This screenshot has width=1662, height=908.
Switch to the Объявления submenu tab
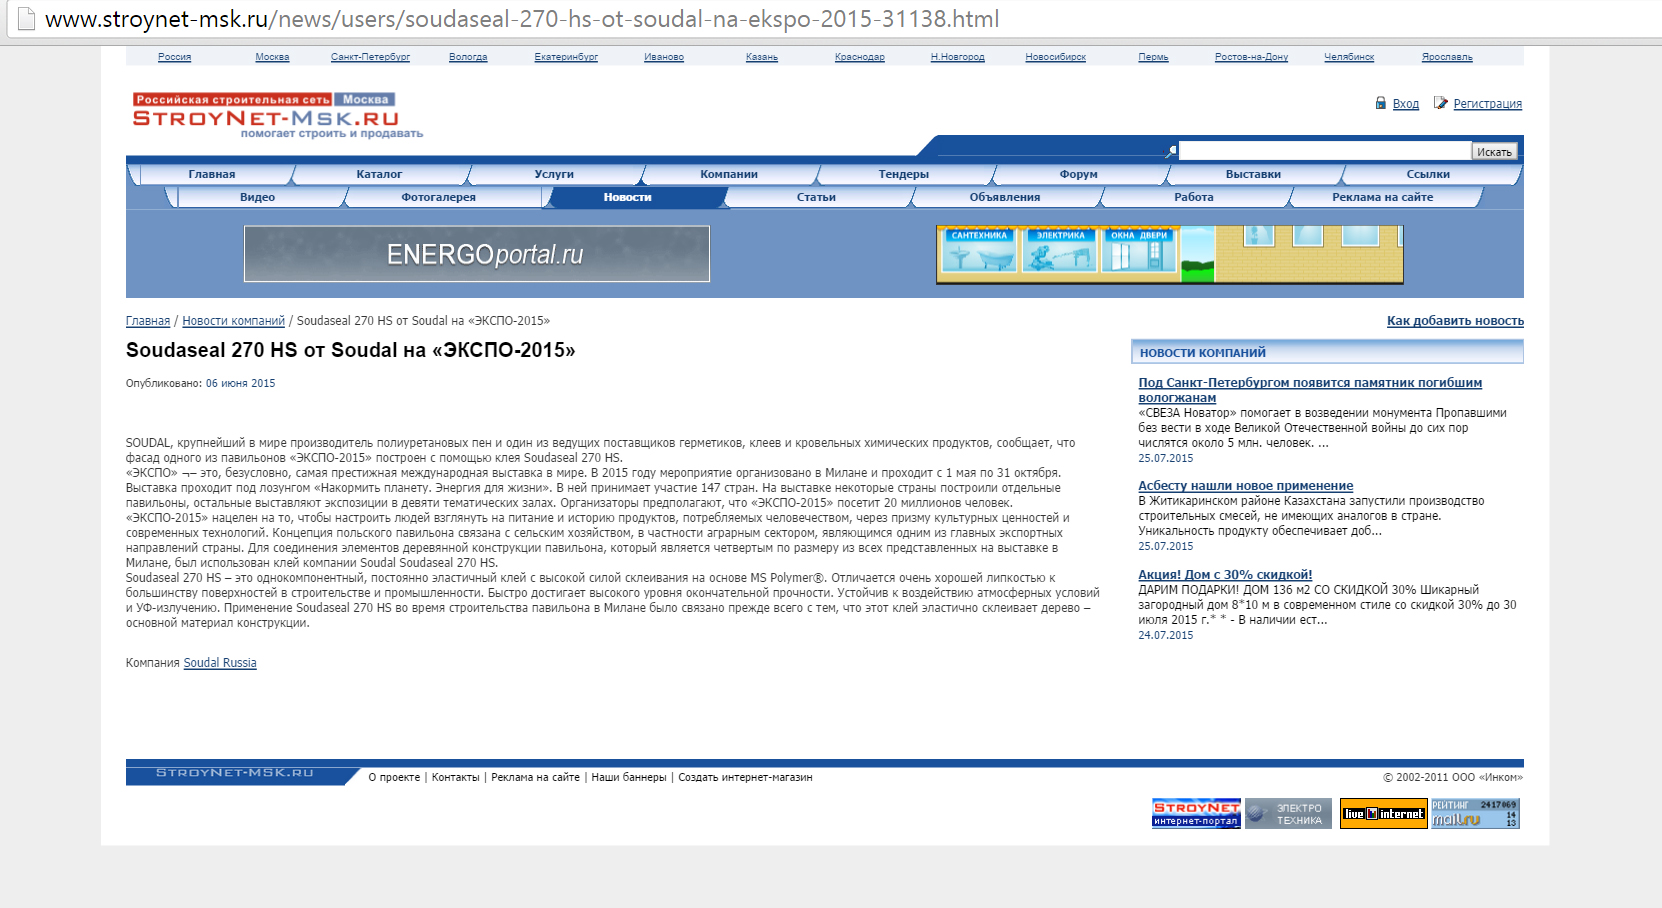click(x=1005, y=197)
